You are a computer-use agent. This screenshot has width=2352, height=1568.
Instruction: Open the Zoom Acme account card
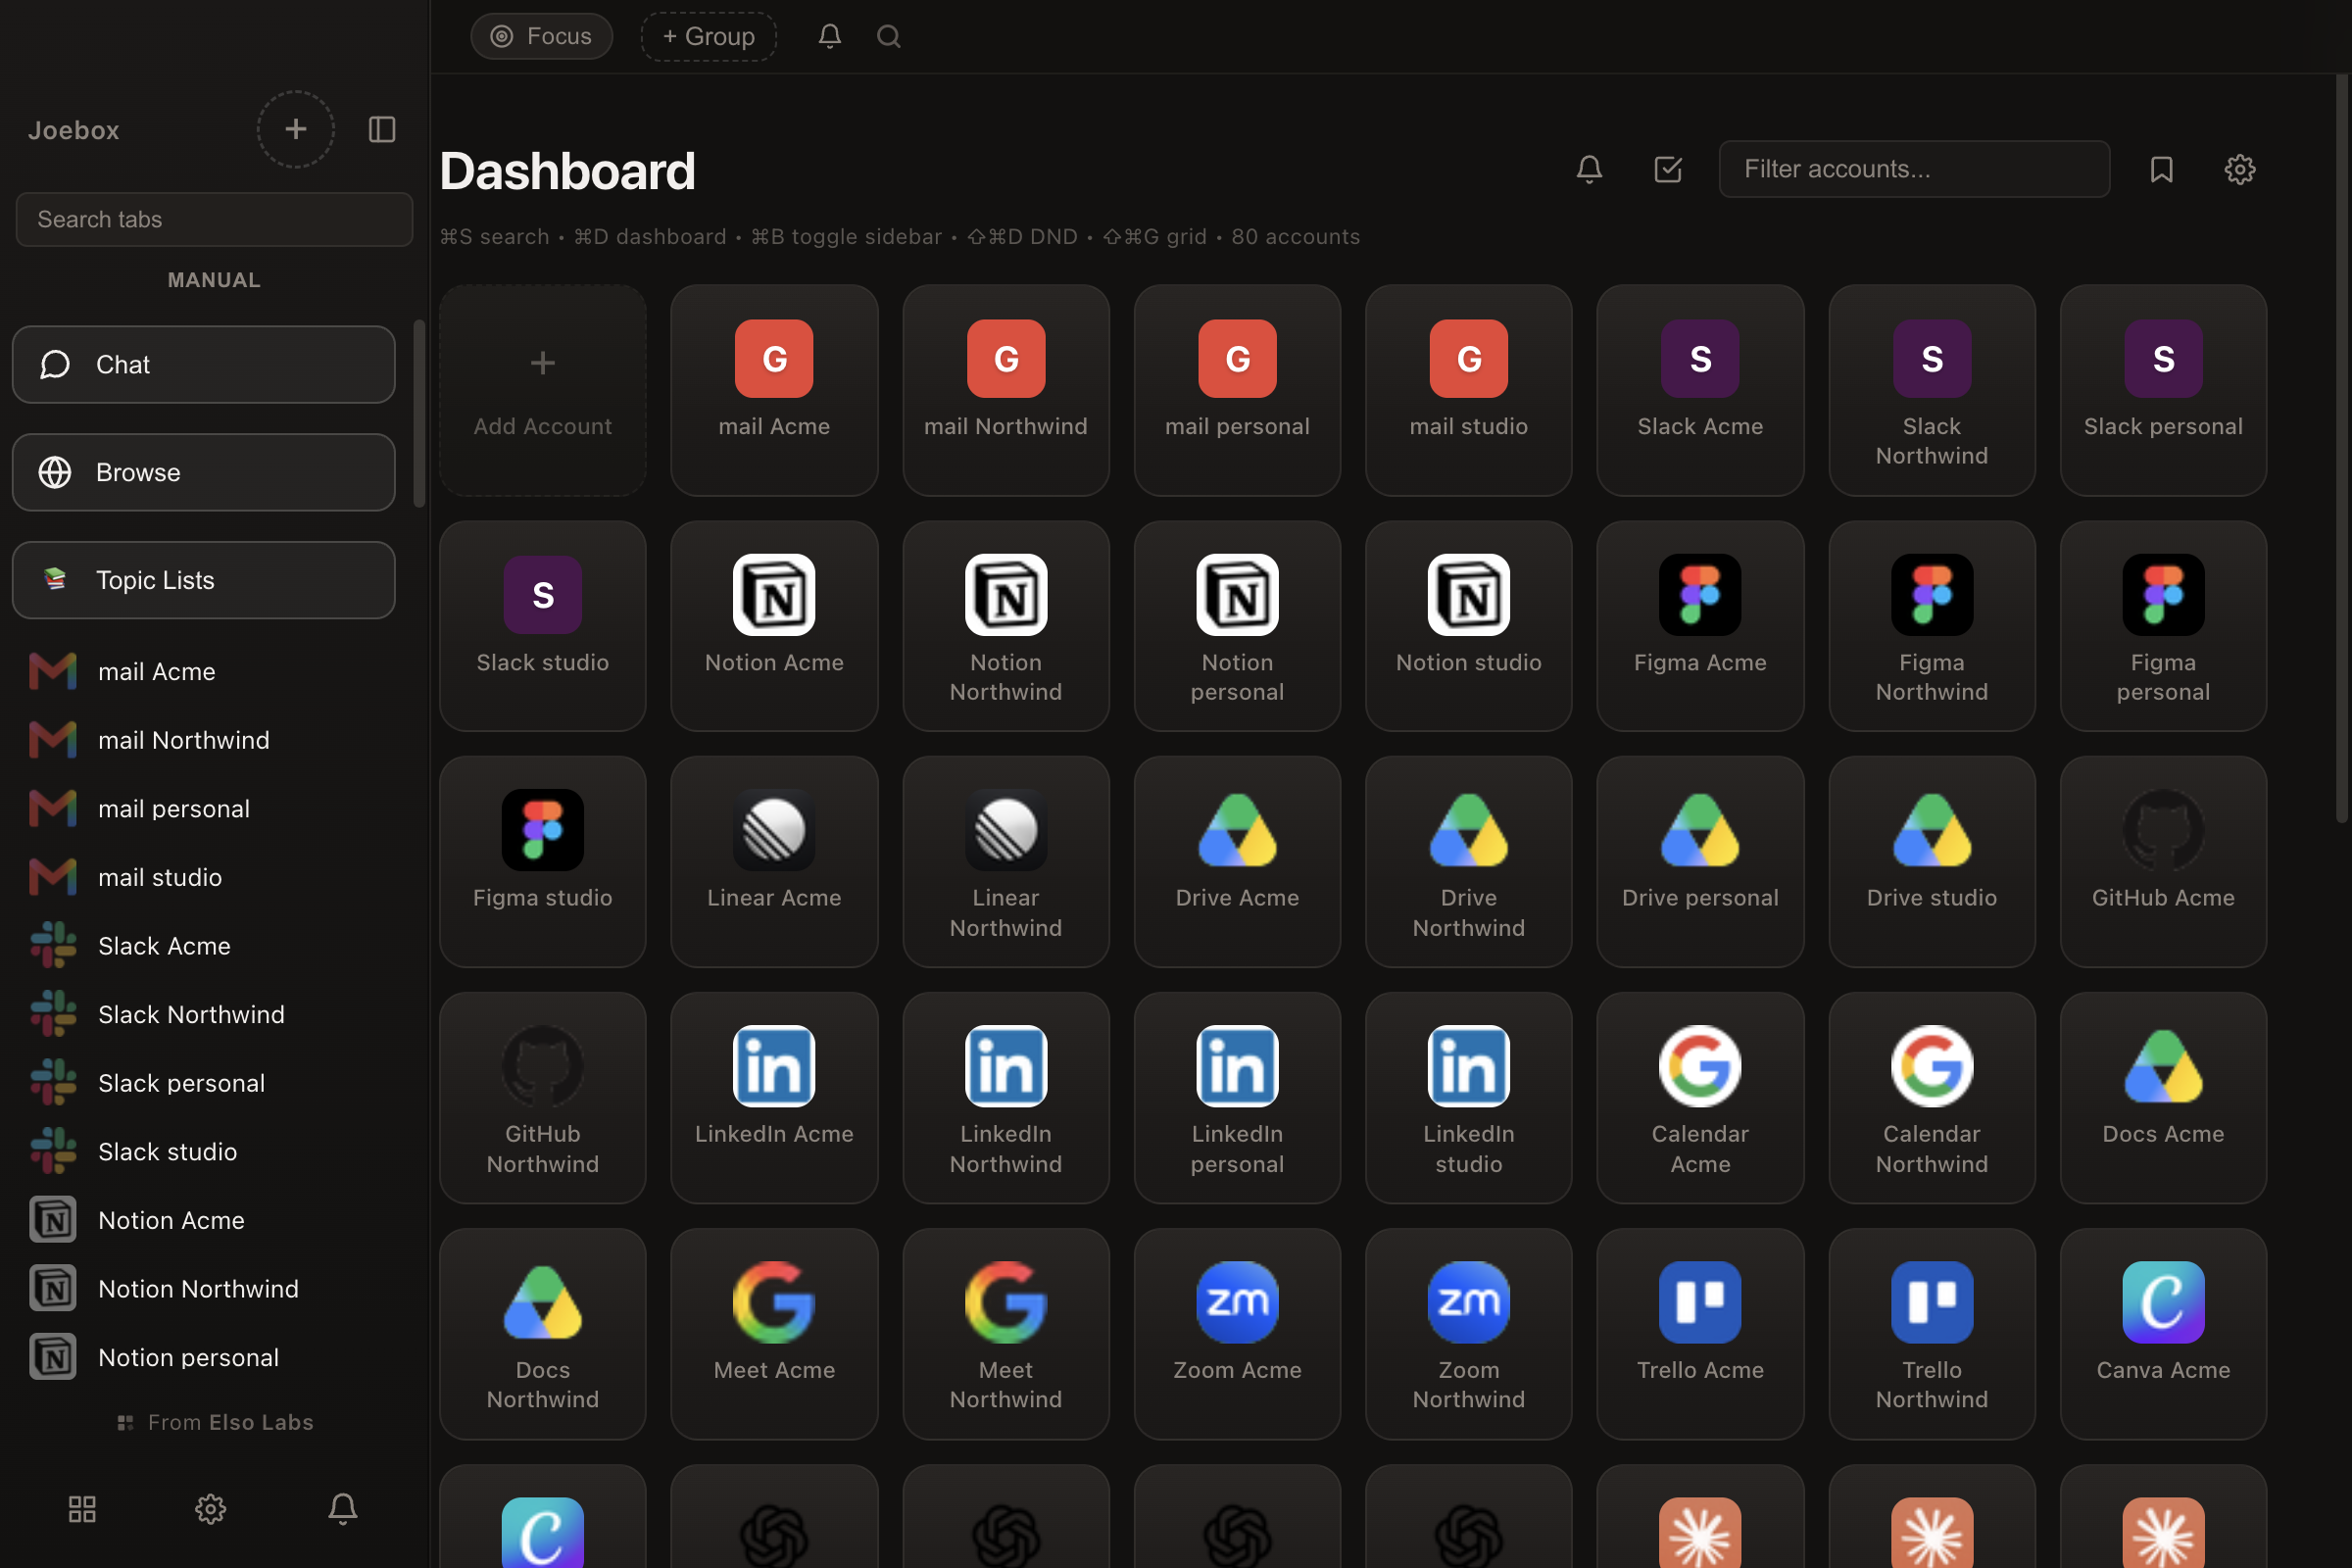click(x=1237, y=1334)
